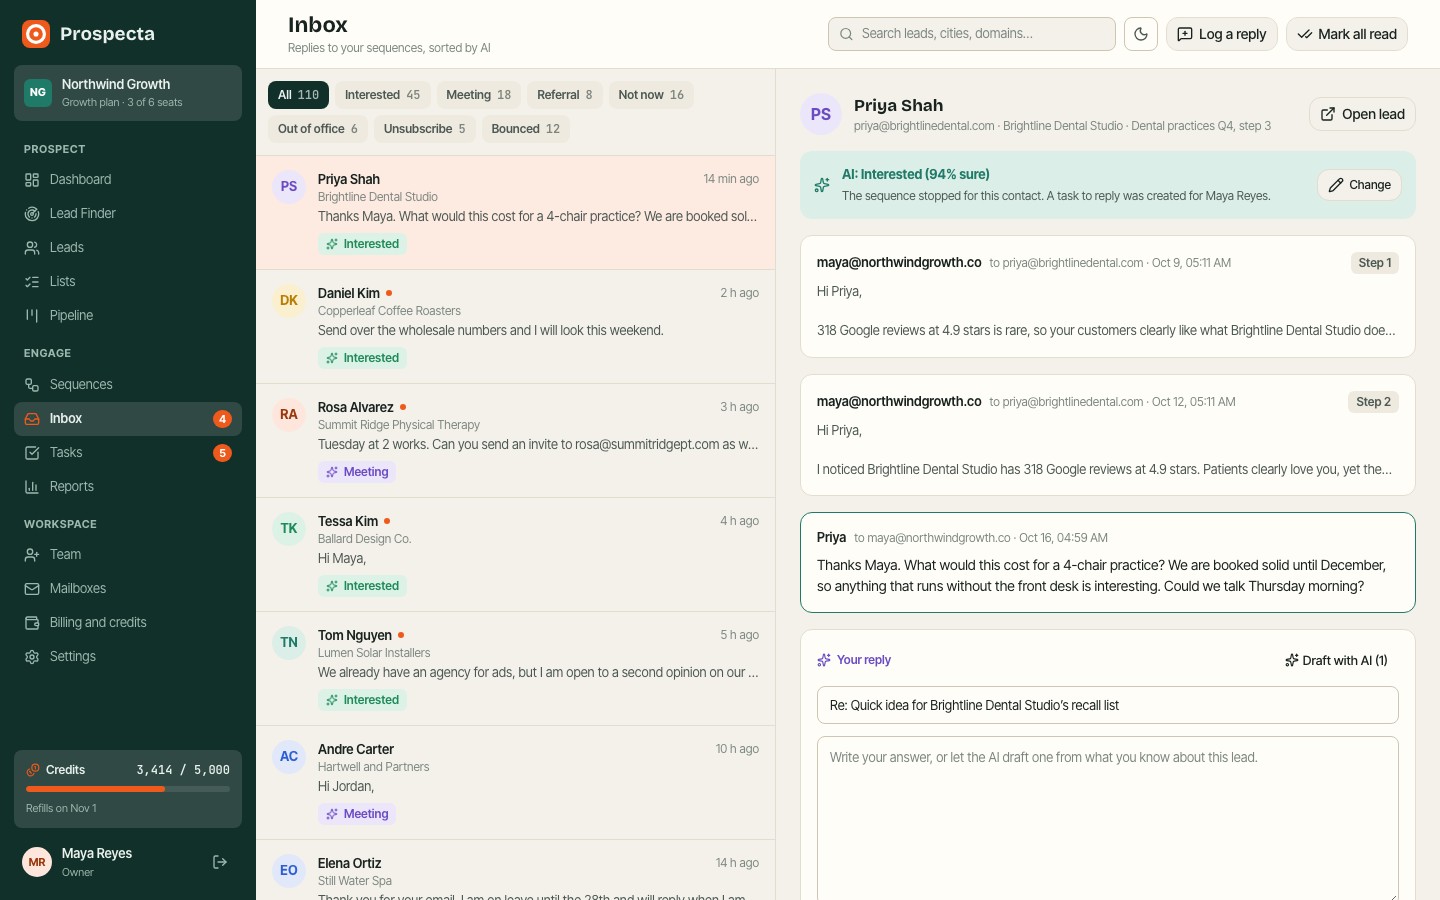Show Bounced replies
The image size is (1440, 900).
(526, 129)
